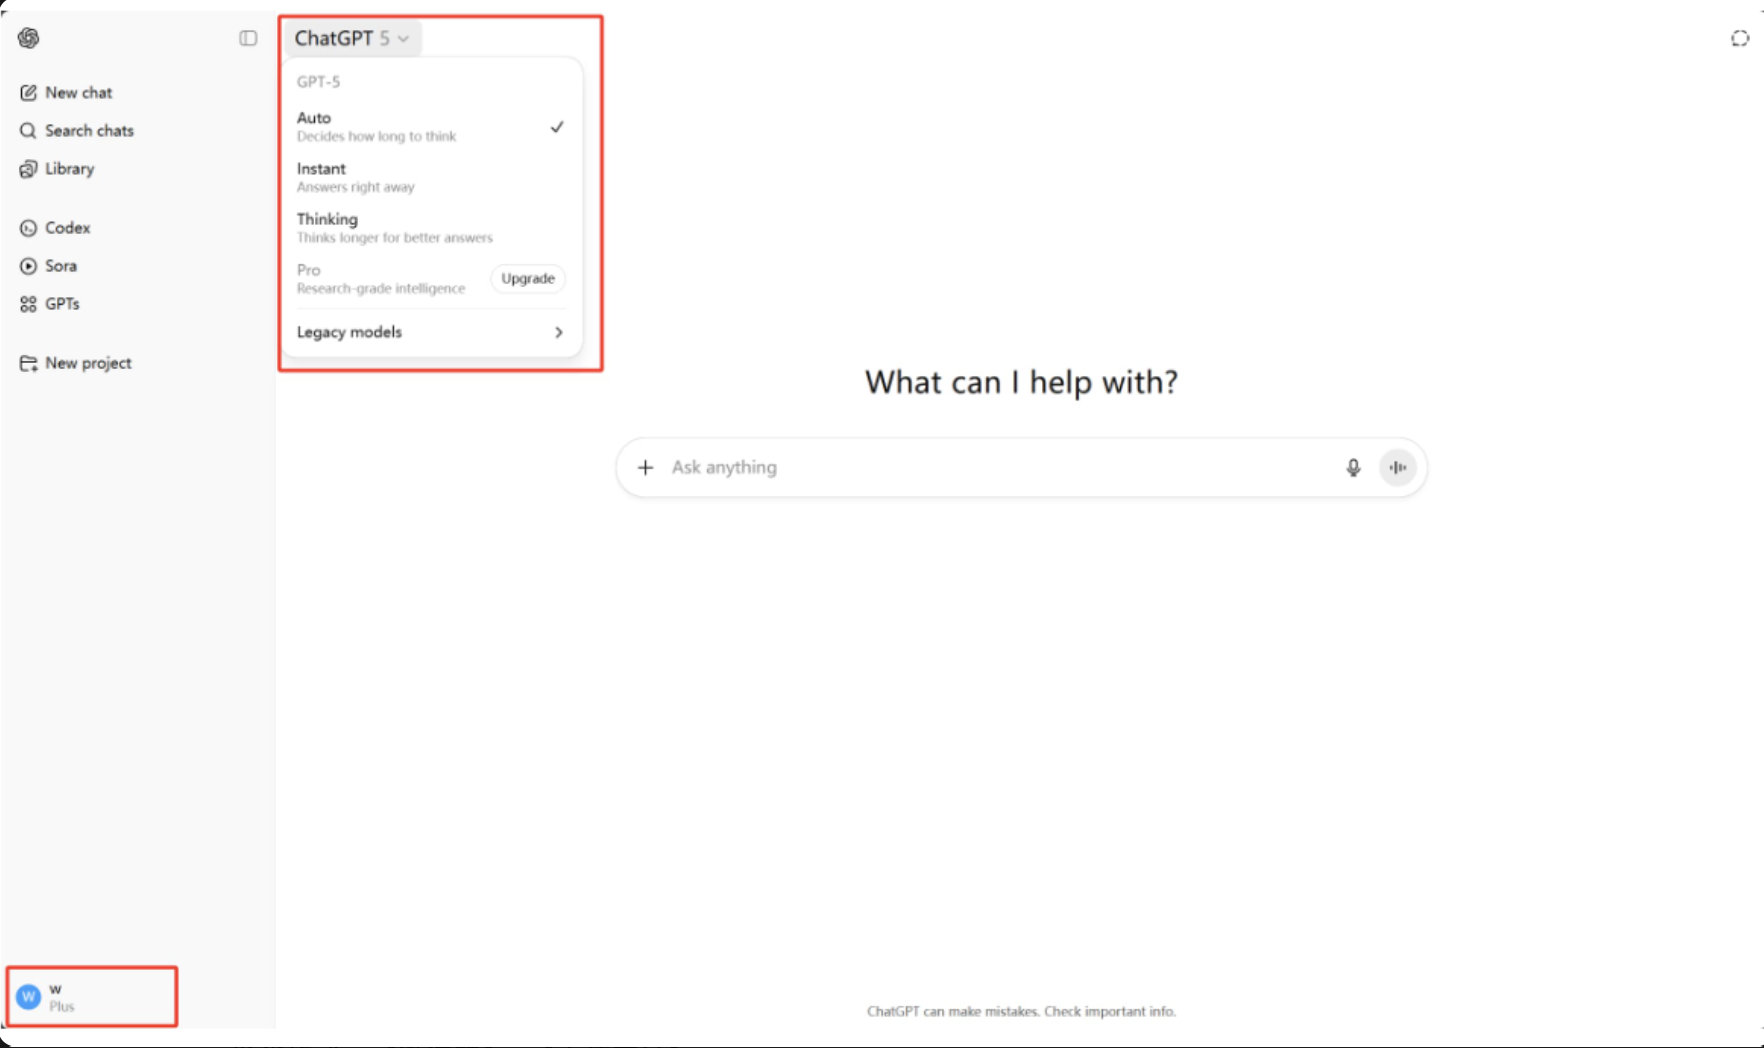This screenshot has height=1048, width=1764.
Task: Click the Upgrade button beside Pro
Action: click(x=528, y=278)
